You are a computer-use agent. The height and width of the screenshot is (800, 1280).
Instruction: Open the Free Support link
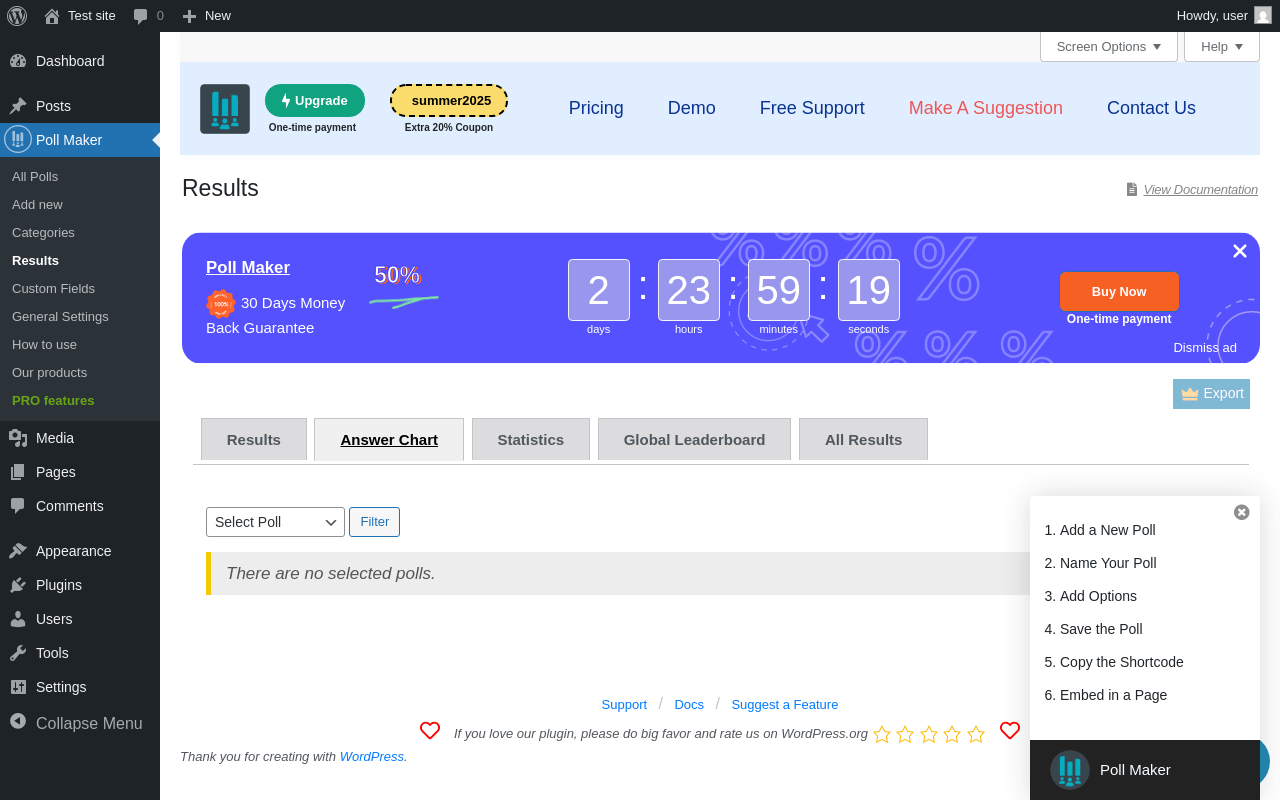812,108
